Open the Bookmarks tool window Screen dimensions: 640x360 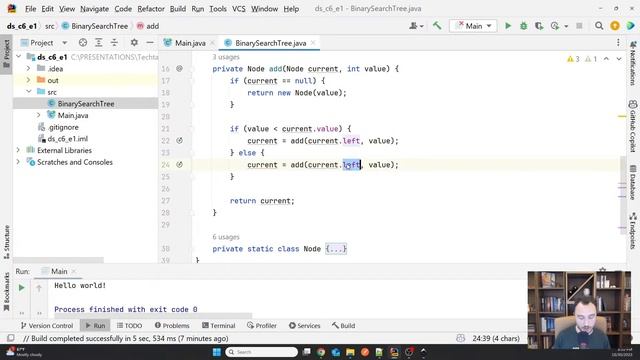coord(7,292)
